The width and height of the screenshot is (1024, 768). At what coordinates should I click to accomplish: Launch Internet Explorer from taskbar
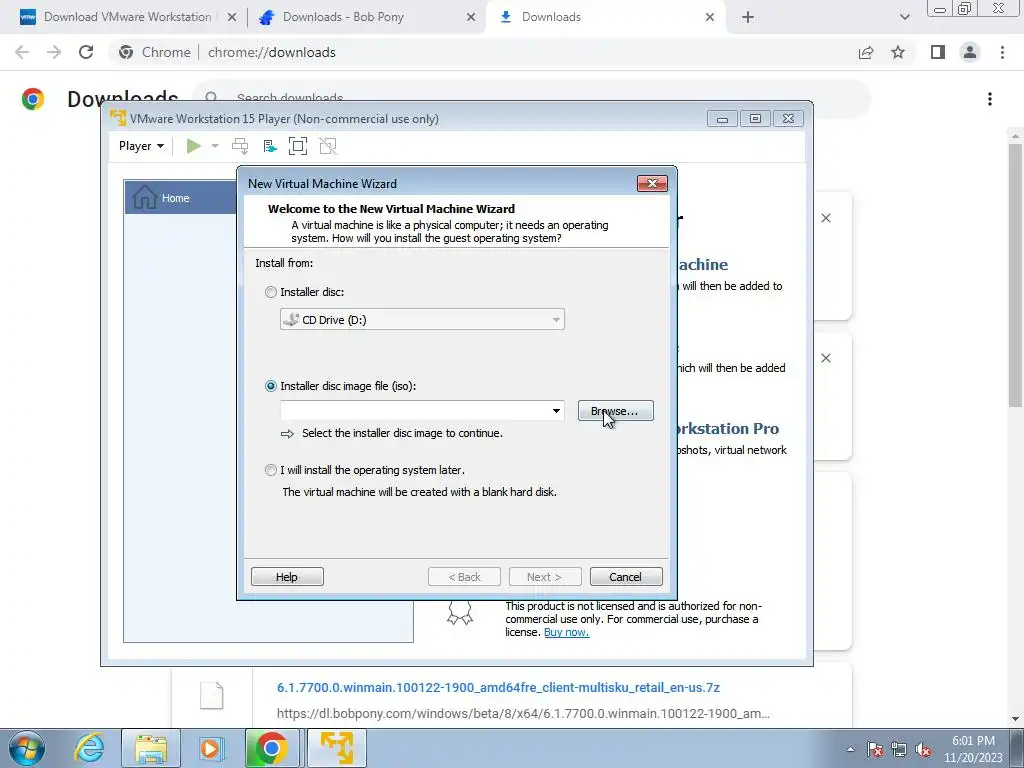[x=89, y=748]
